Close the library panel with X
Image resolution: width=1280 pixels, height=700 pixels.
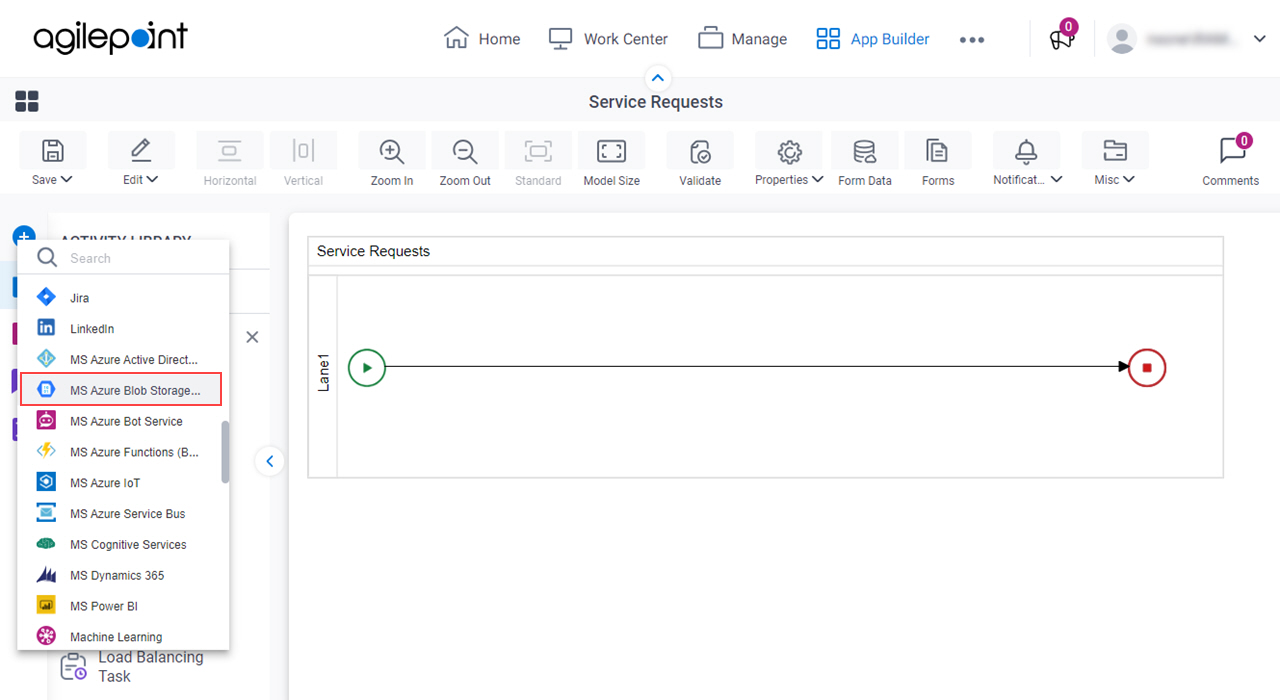pyautogui.click(x=252, y=337)
